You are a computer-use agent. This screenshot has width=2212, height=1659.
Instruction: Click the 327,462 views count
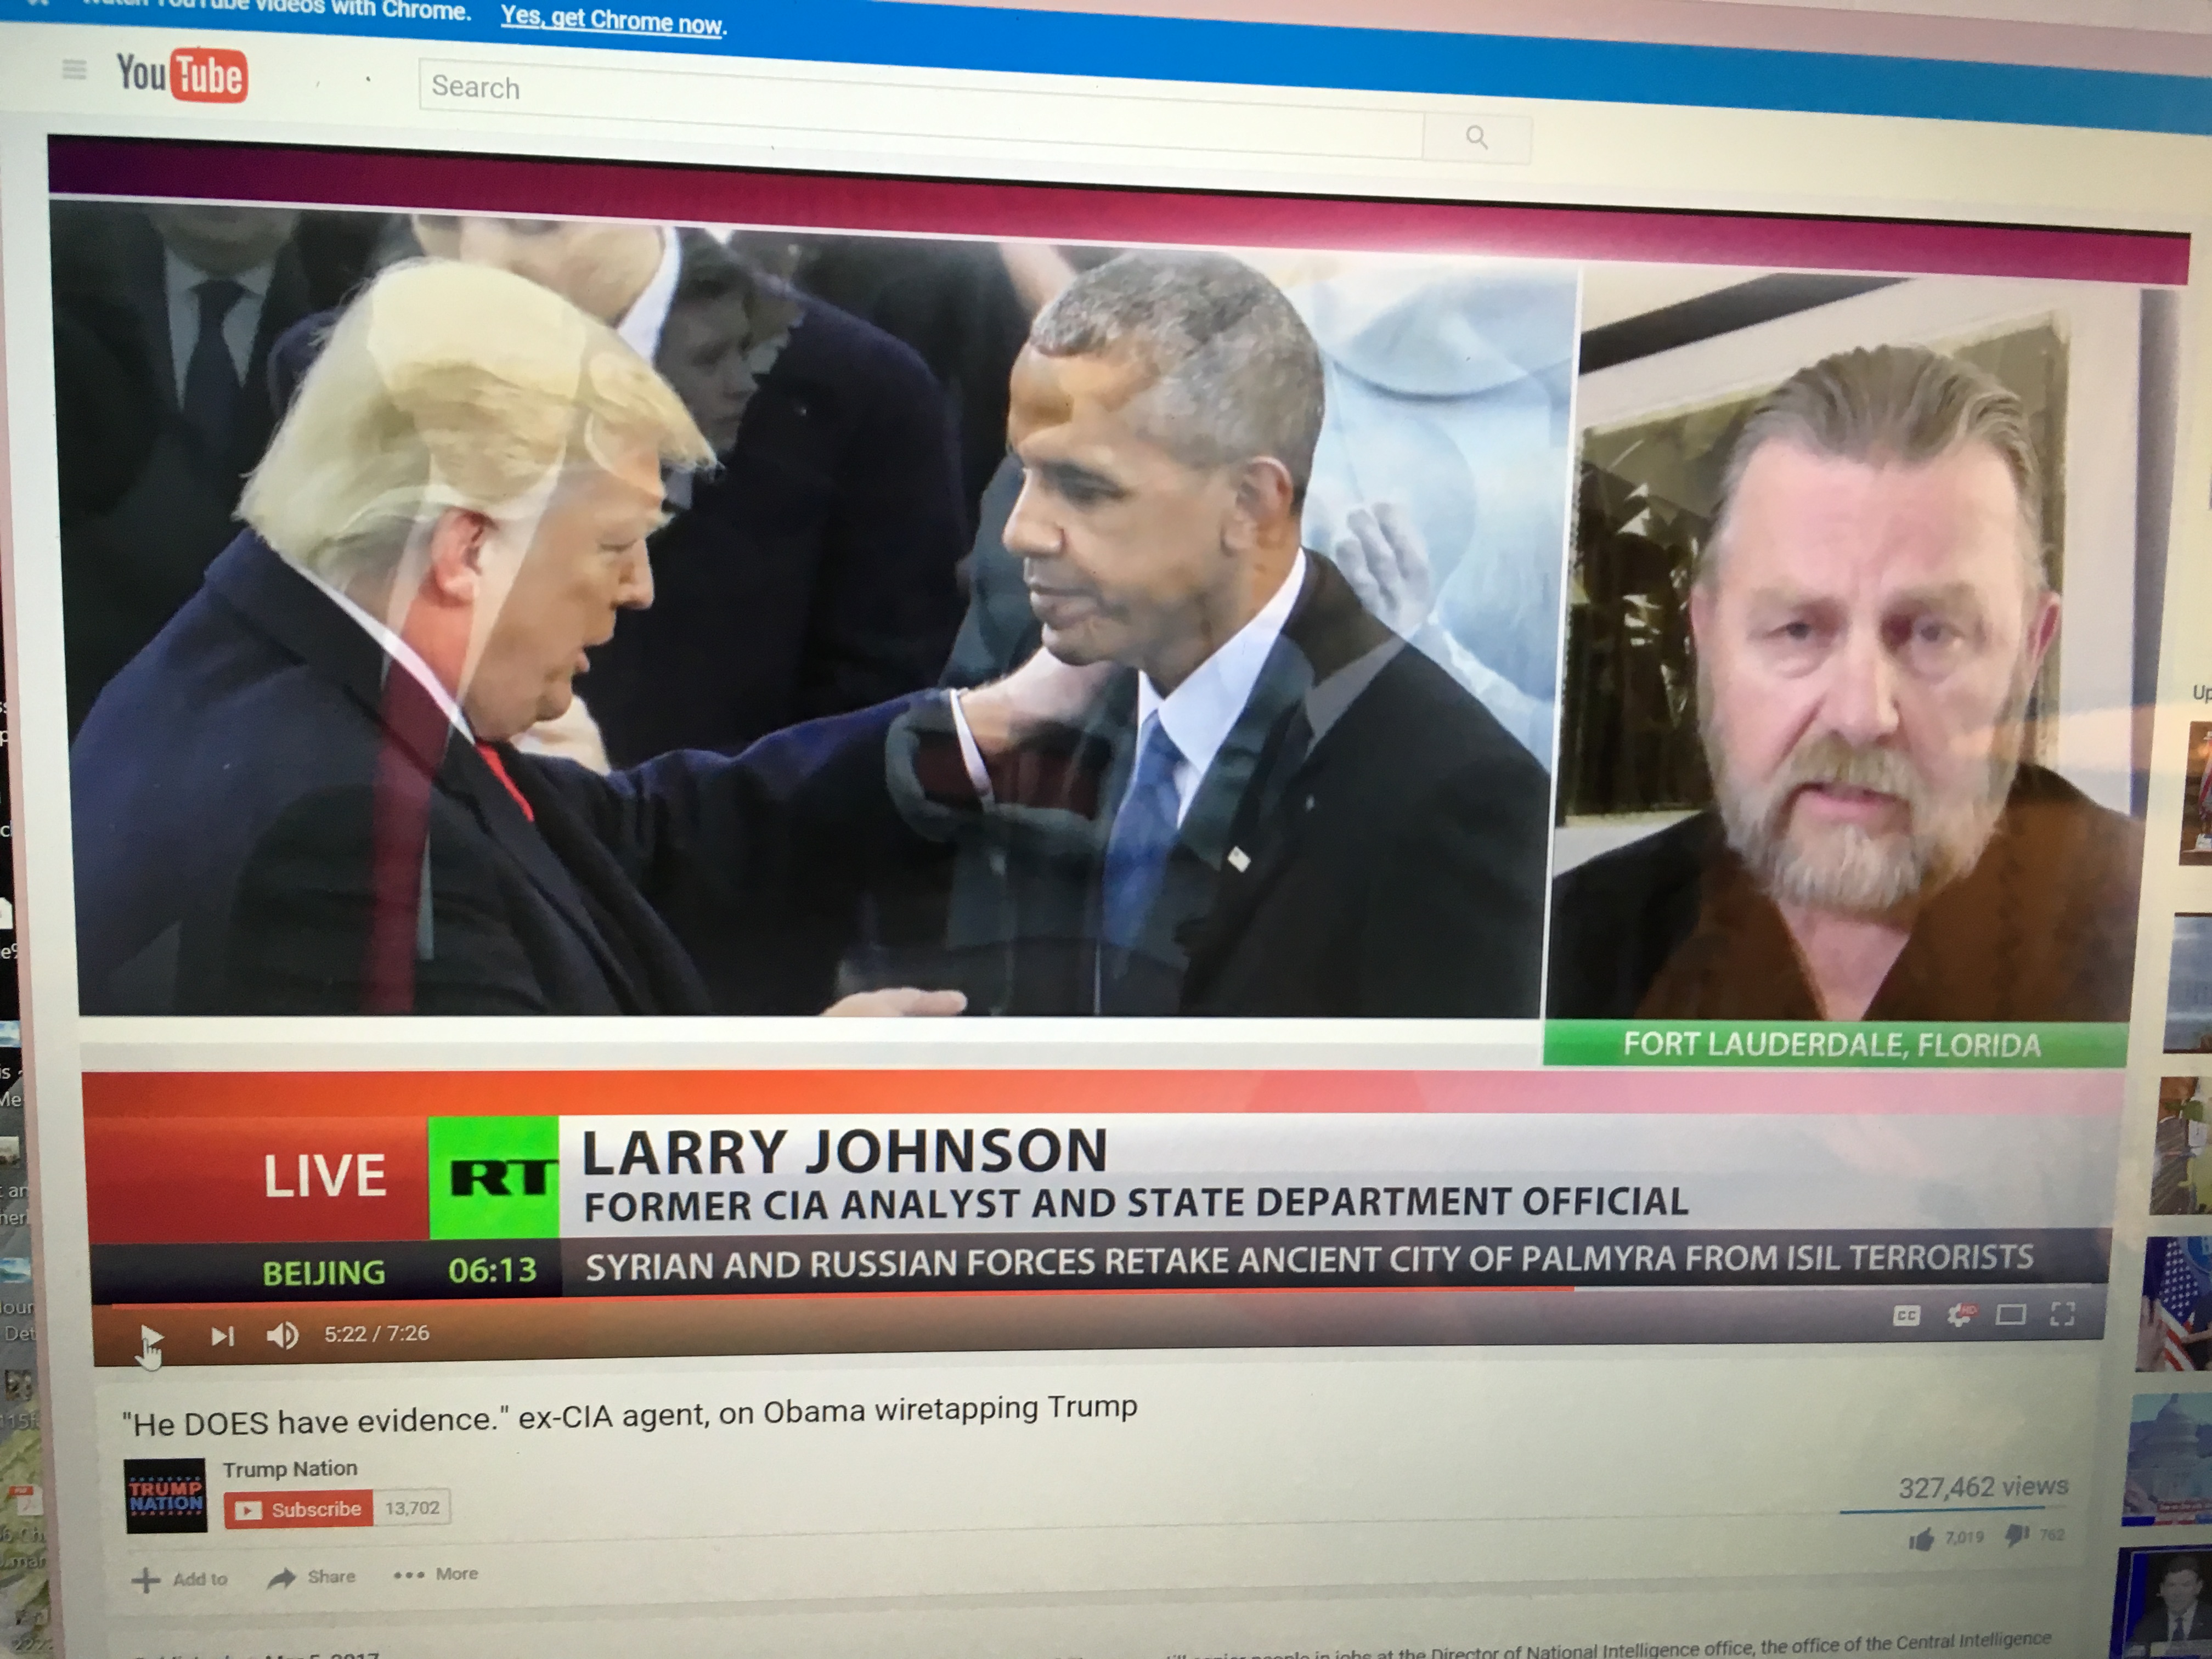point(1983,1487)
